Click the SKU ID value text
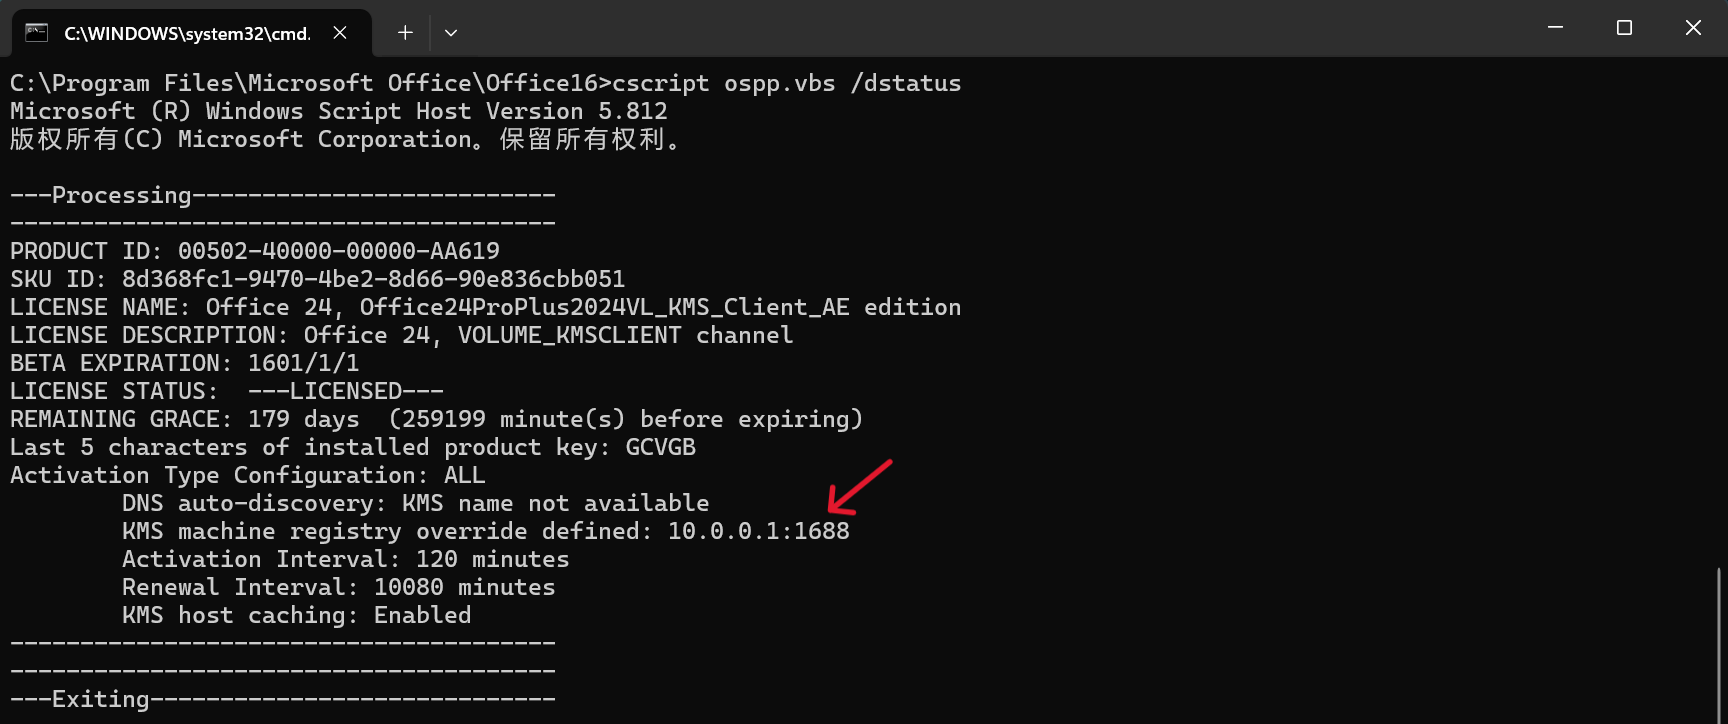 (374, 279)
